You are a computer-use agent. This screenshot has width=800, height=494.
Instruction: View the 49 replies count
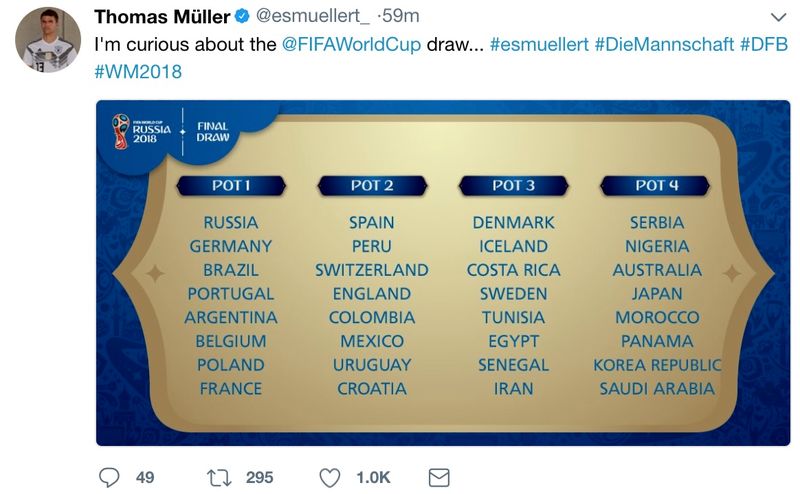145,478
